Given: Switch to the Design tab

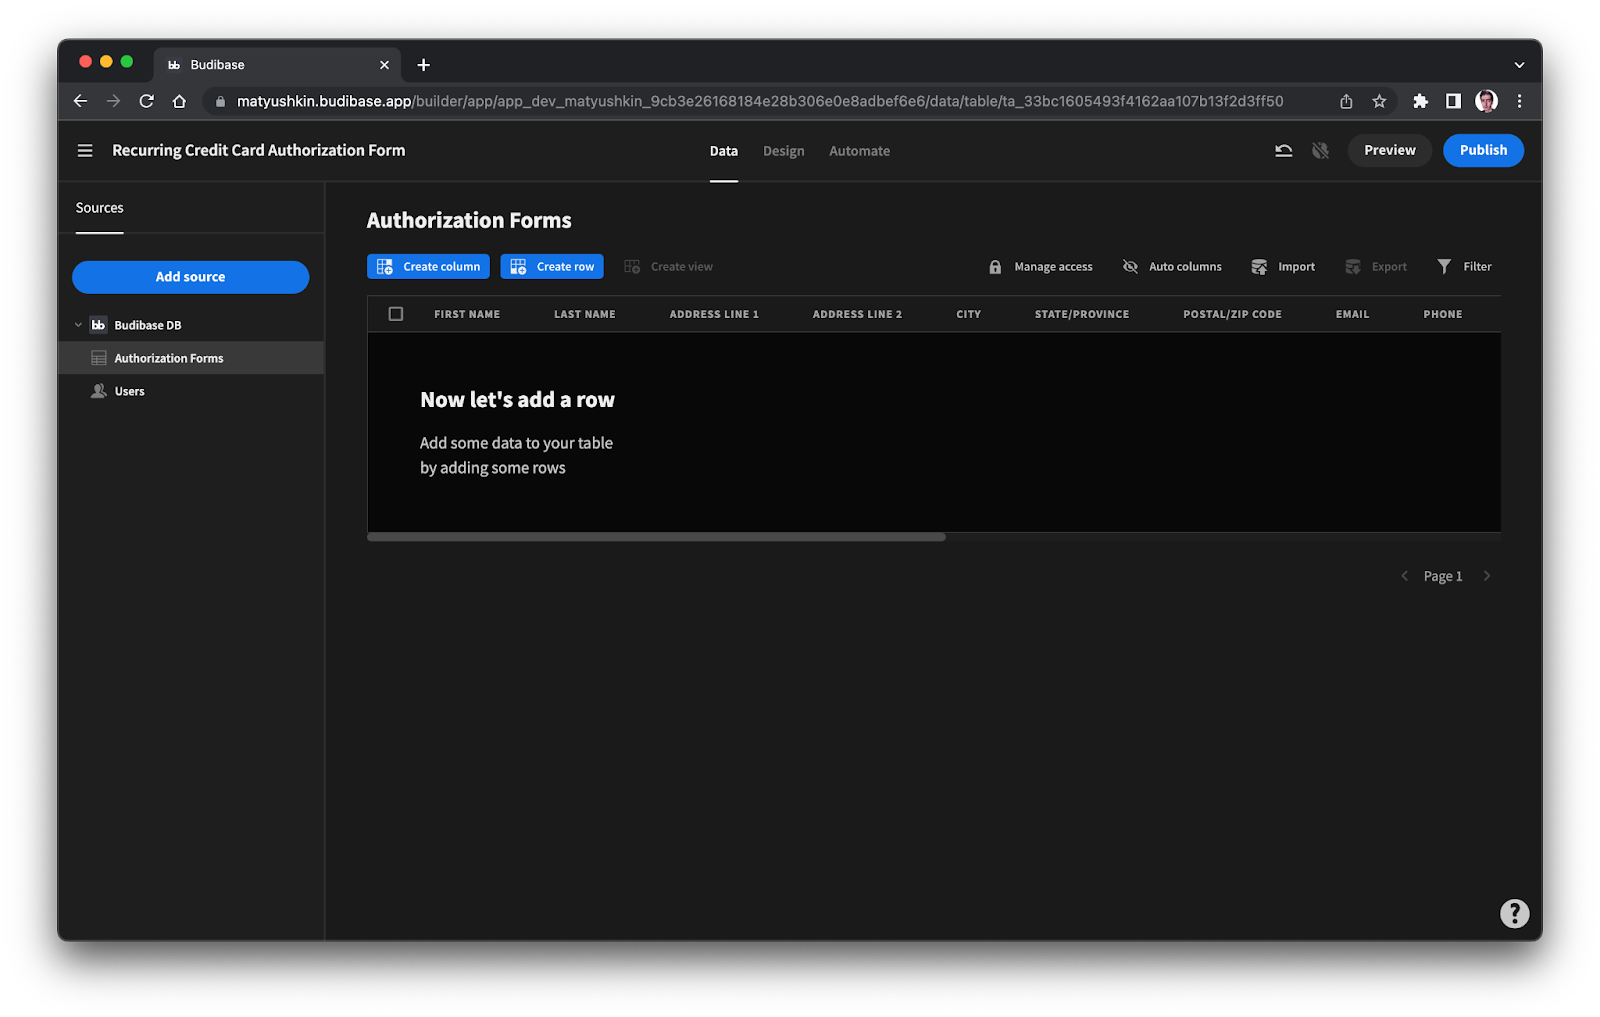Looking at the screenshot, I should [783, 151].
